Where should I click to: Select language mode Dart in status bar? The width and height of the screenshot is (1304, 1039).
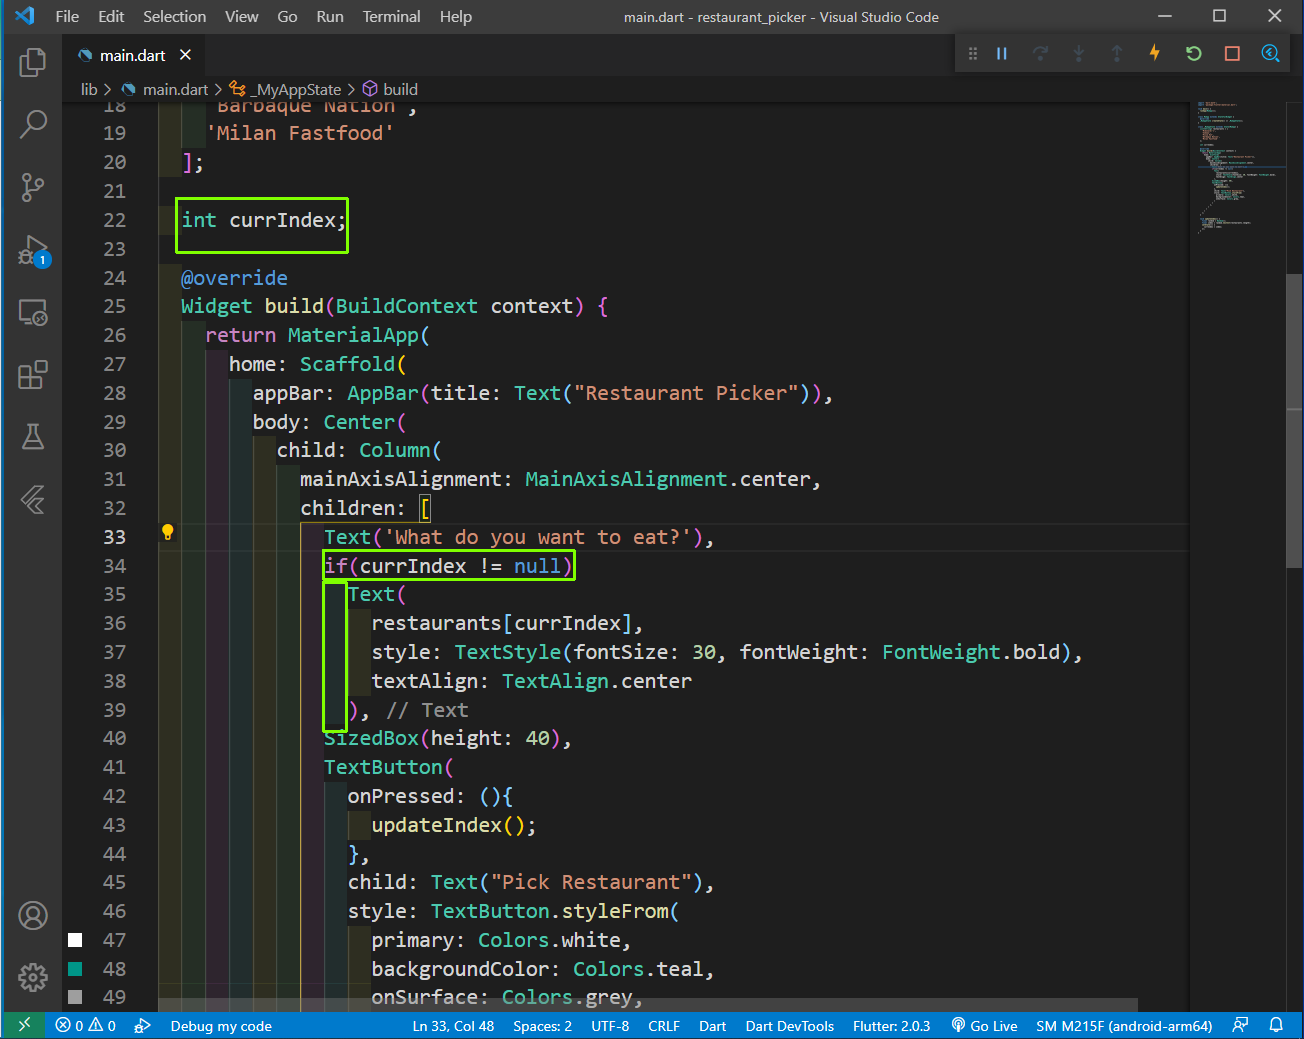[712, 1026]
